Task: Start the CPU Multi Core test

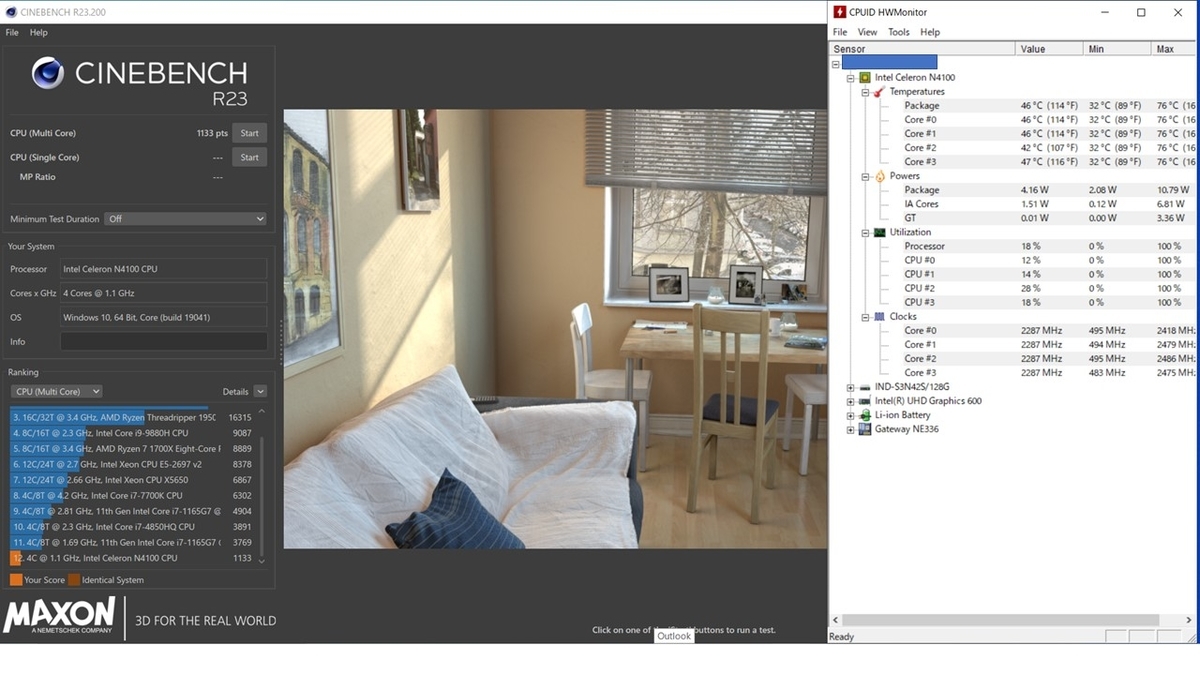Action: click(249, 133)
